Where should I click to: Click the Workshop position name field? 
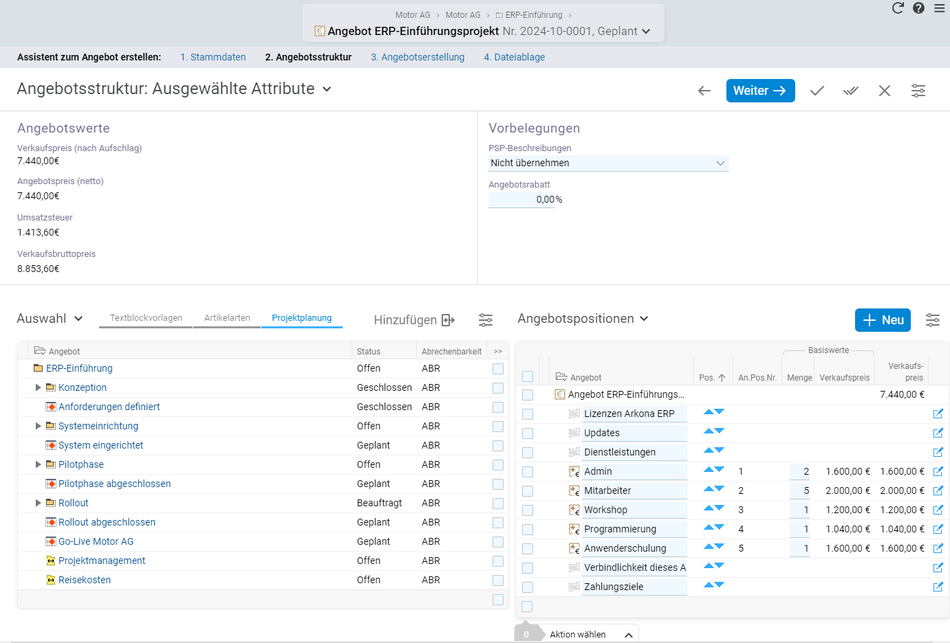point(634,510)
